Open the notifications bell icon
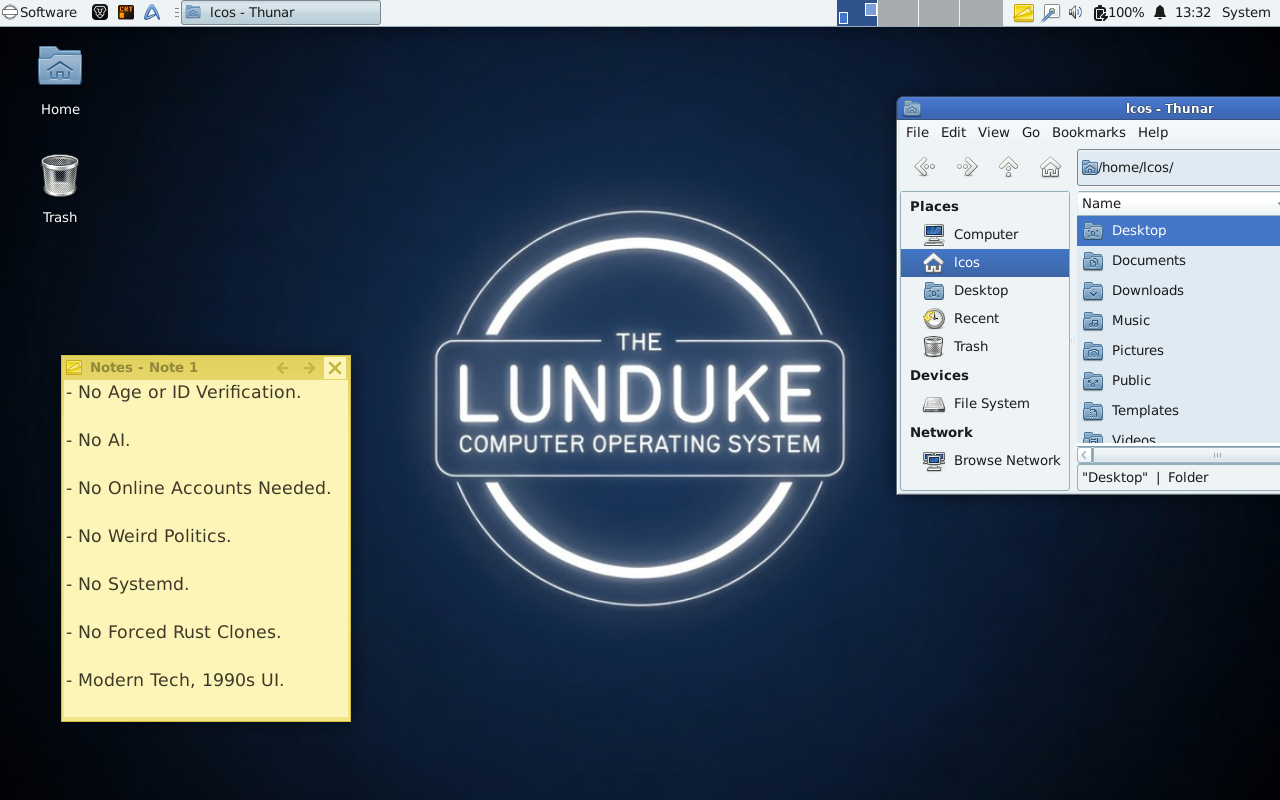The width and height of the screenshot is (1280, 800). (x=1160, y=13)
